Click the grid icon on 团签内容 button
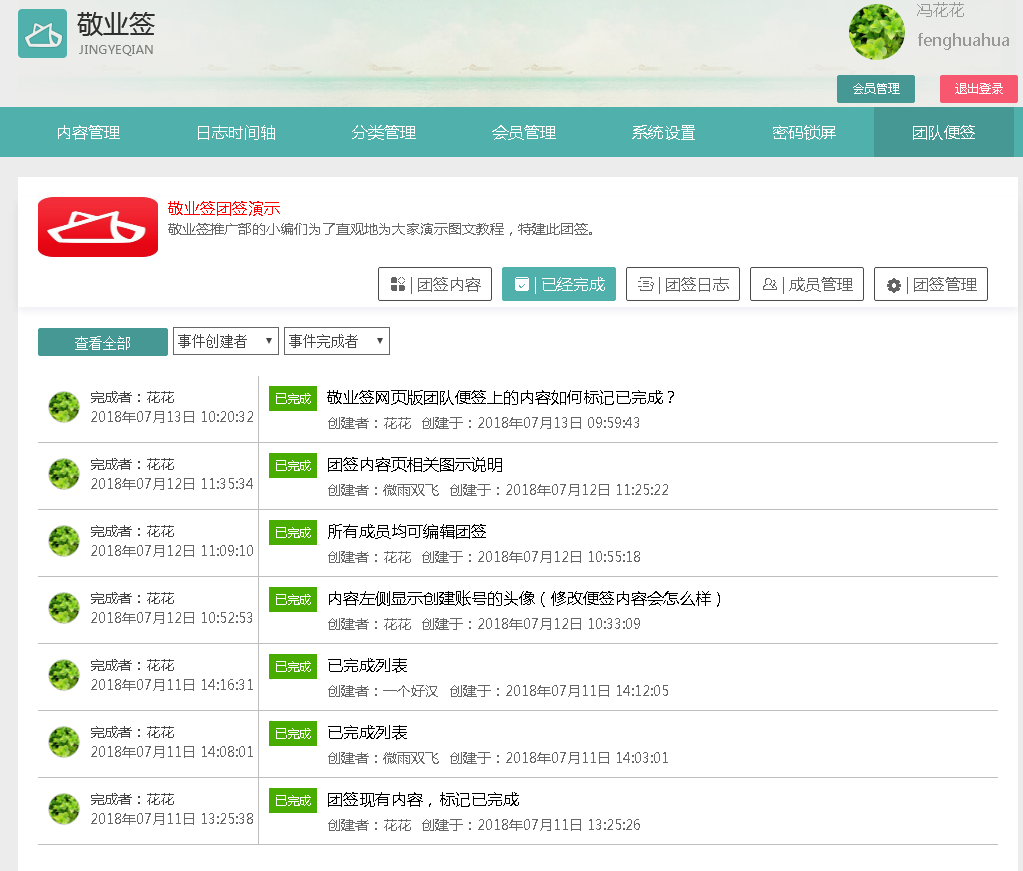Image resolution: width=1023 pixels, height=871 pixels. point(397,284)
